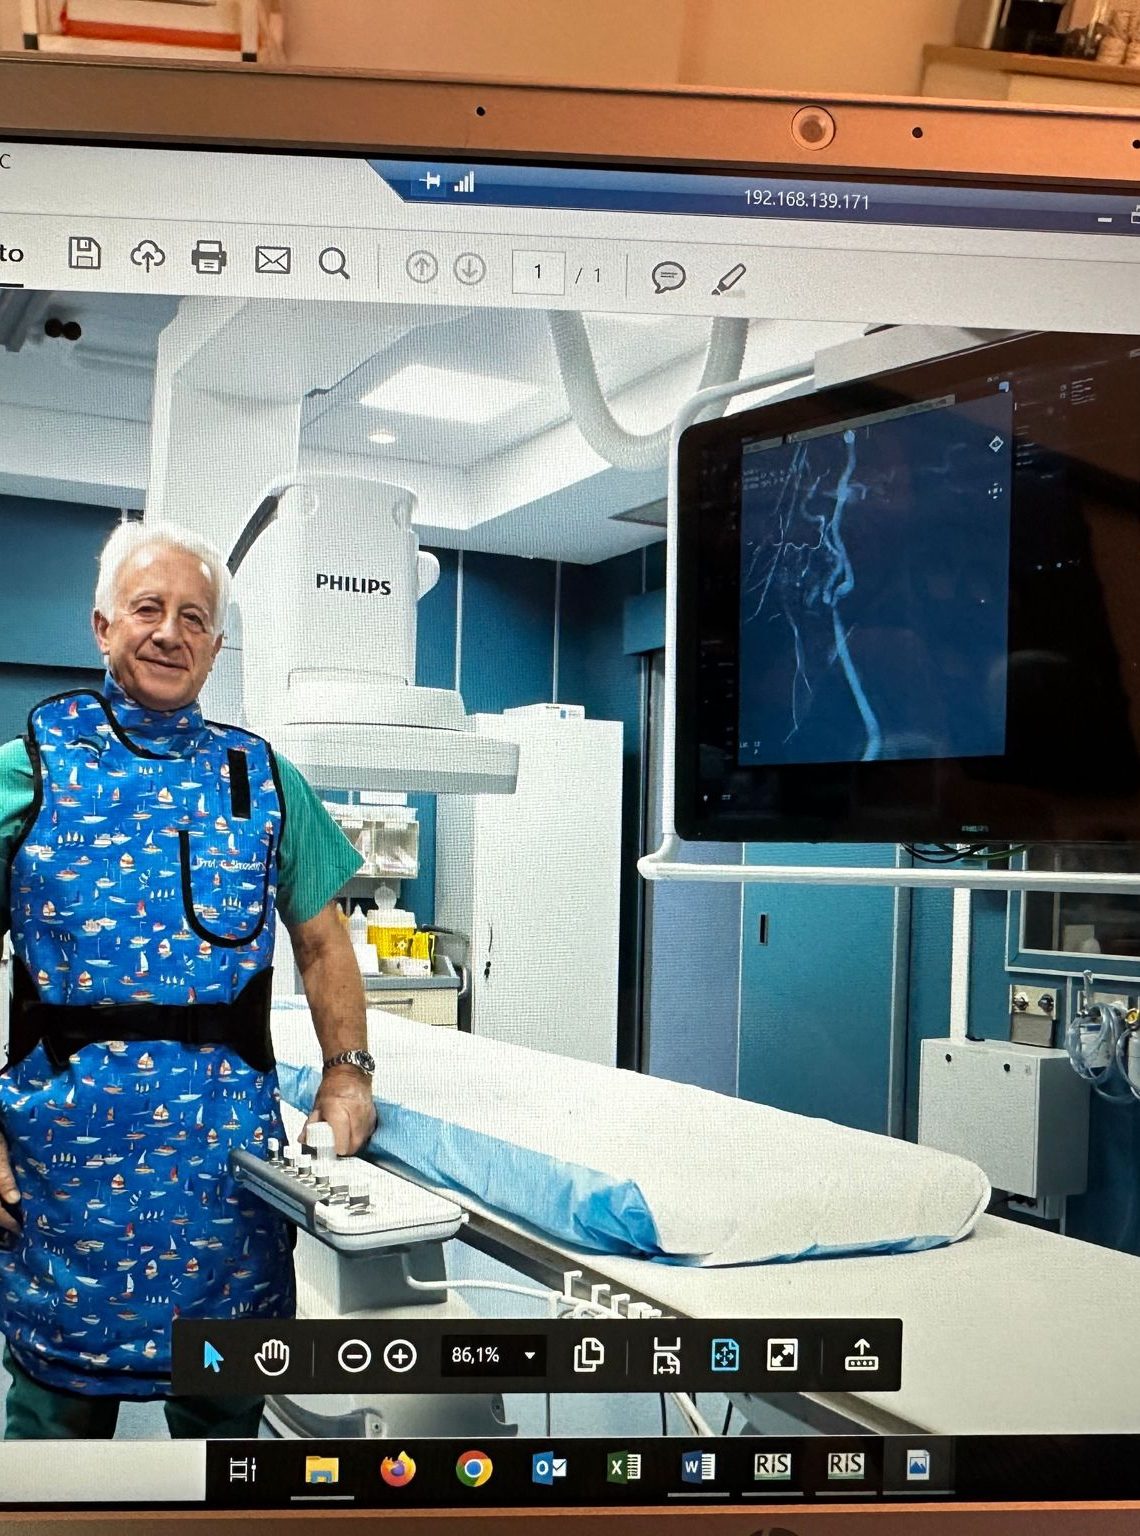Select the highlighter pen tool

tap(729, 279)
